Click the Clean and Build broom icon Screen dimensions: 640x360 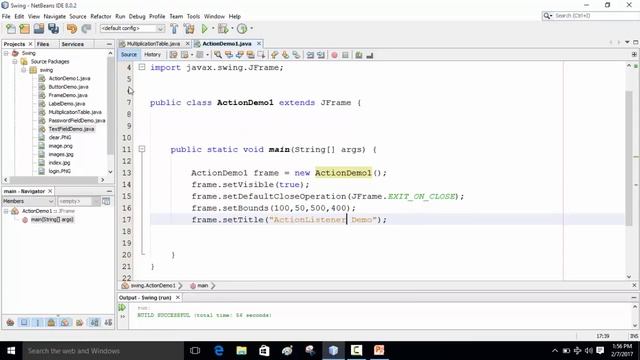point(189,29)
